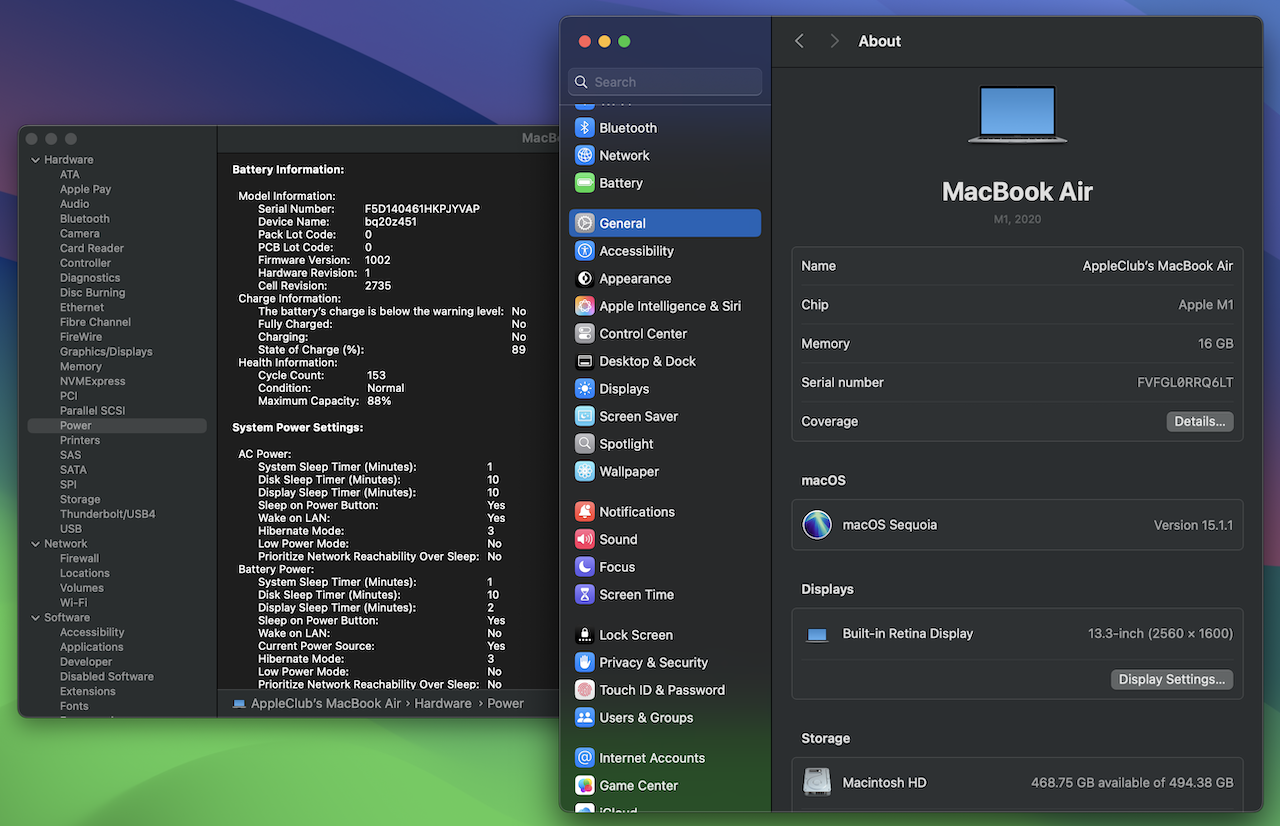The height and width of the screenshot is (826, 1280).
Task: Select Extensions in System Information sidebar
Action: coord(87,691)
